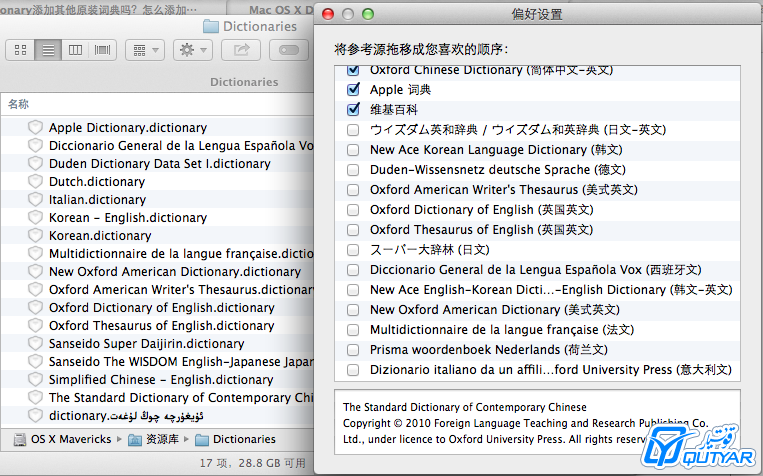Screen dimensions: 763x476
Task: Enable the Dizionario italiano checkbox
Action: (353, 370)
